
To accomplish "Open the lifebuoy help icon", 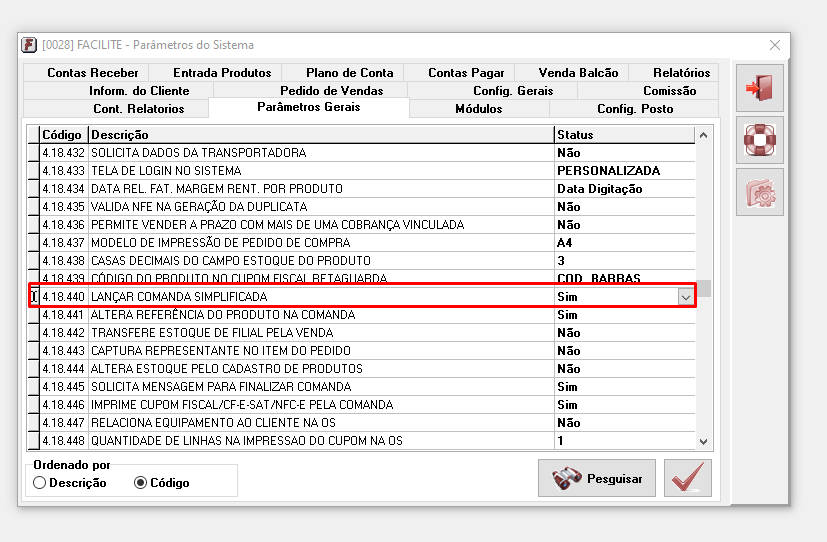I will click(759, 140).
